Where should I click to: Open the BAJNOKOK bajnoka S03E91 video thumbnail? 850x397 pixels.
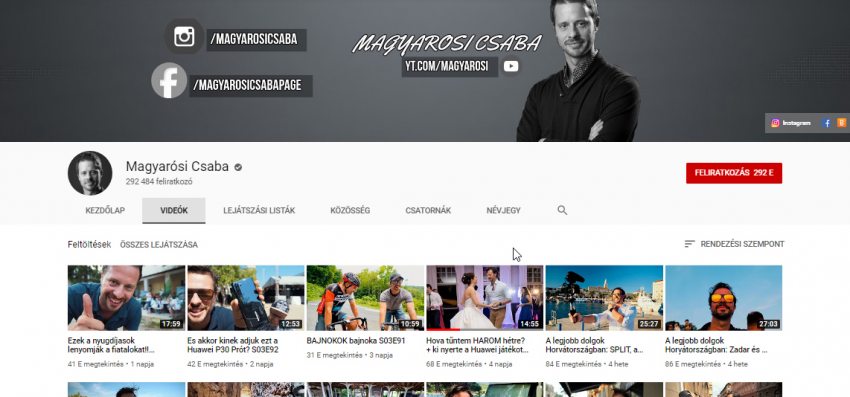point(365,298)
